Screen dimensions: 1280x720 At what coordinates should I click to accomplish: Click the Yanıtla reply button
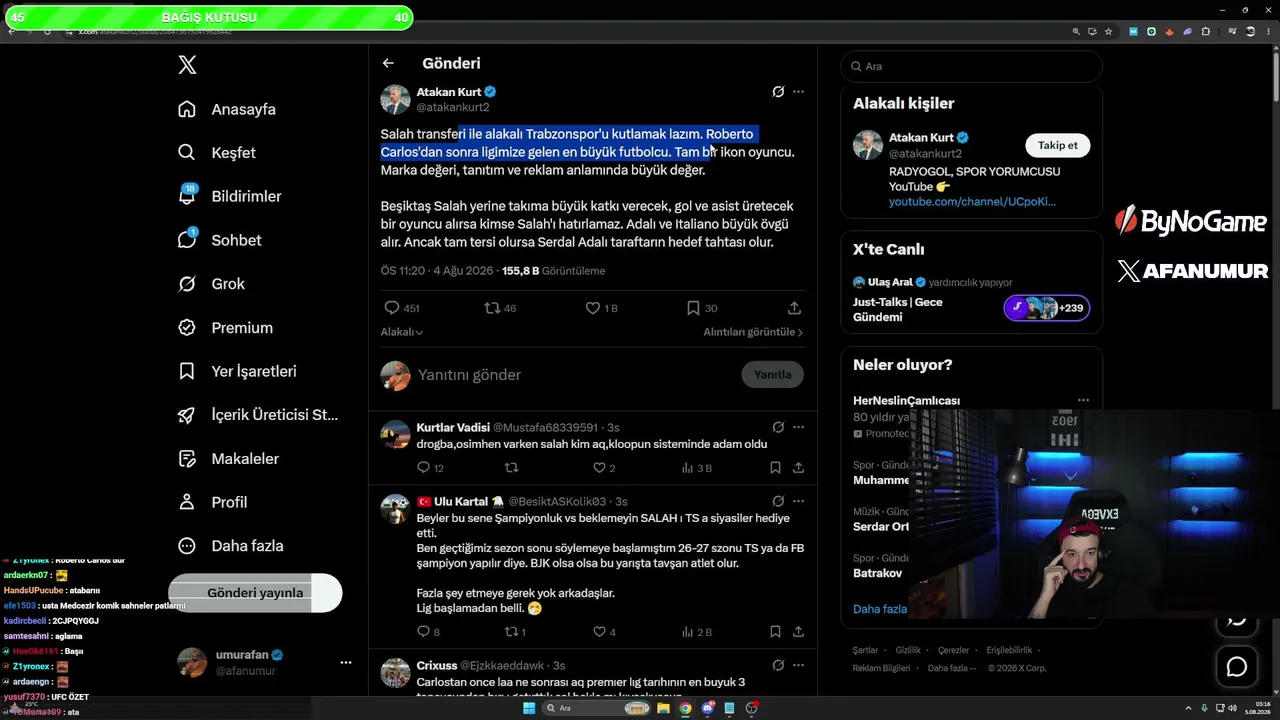[772, 375]
